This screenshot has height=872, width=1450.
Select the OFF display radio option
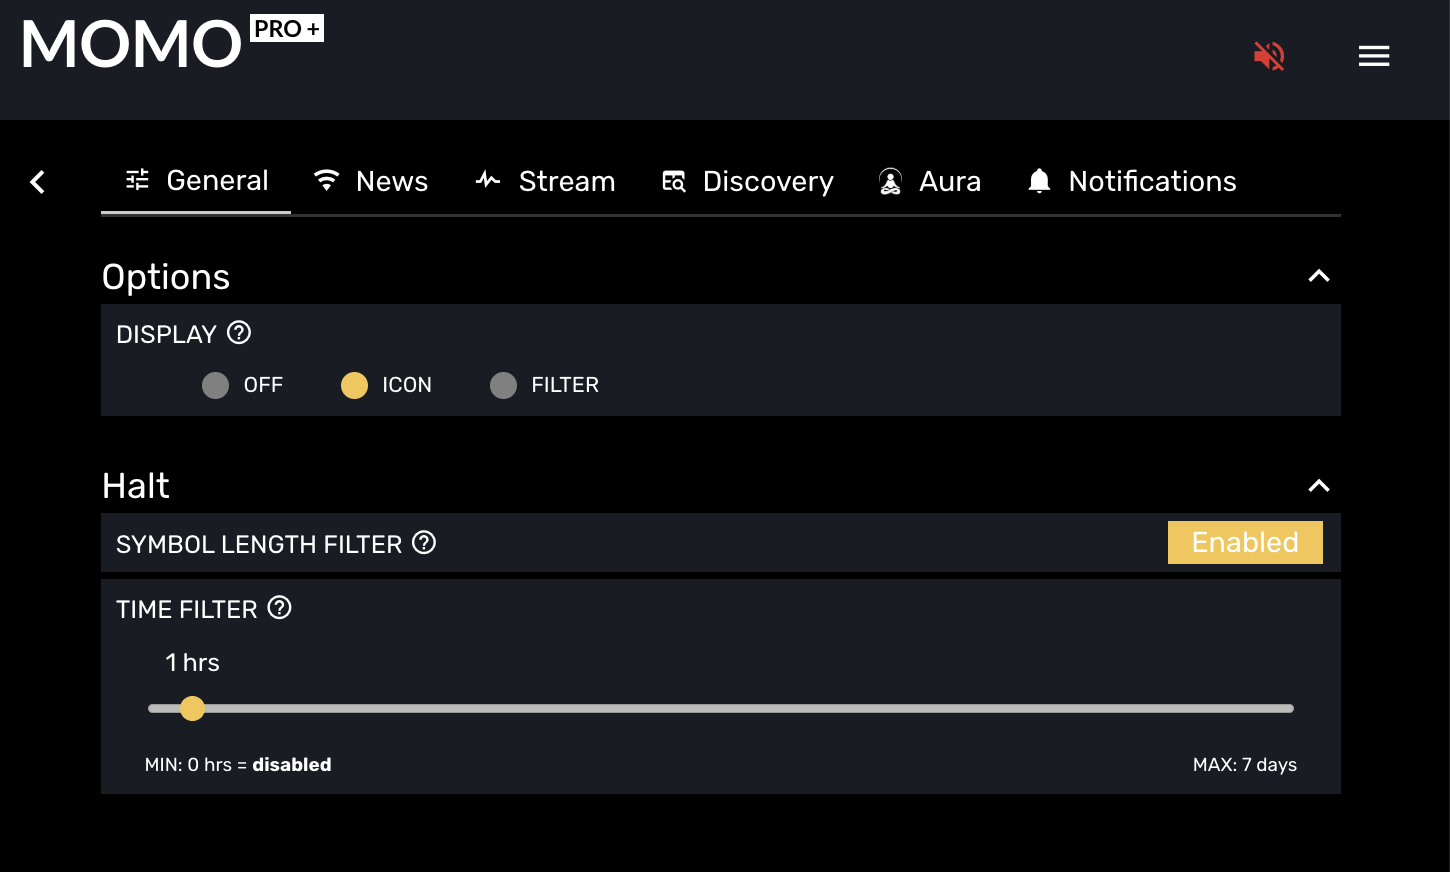pos(216,385)
